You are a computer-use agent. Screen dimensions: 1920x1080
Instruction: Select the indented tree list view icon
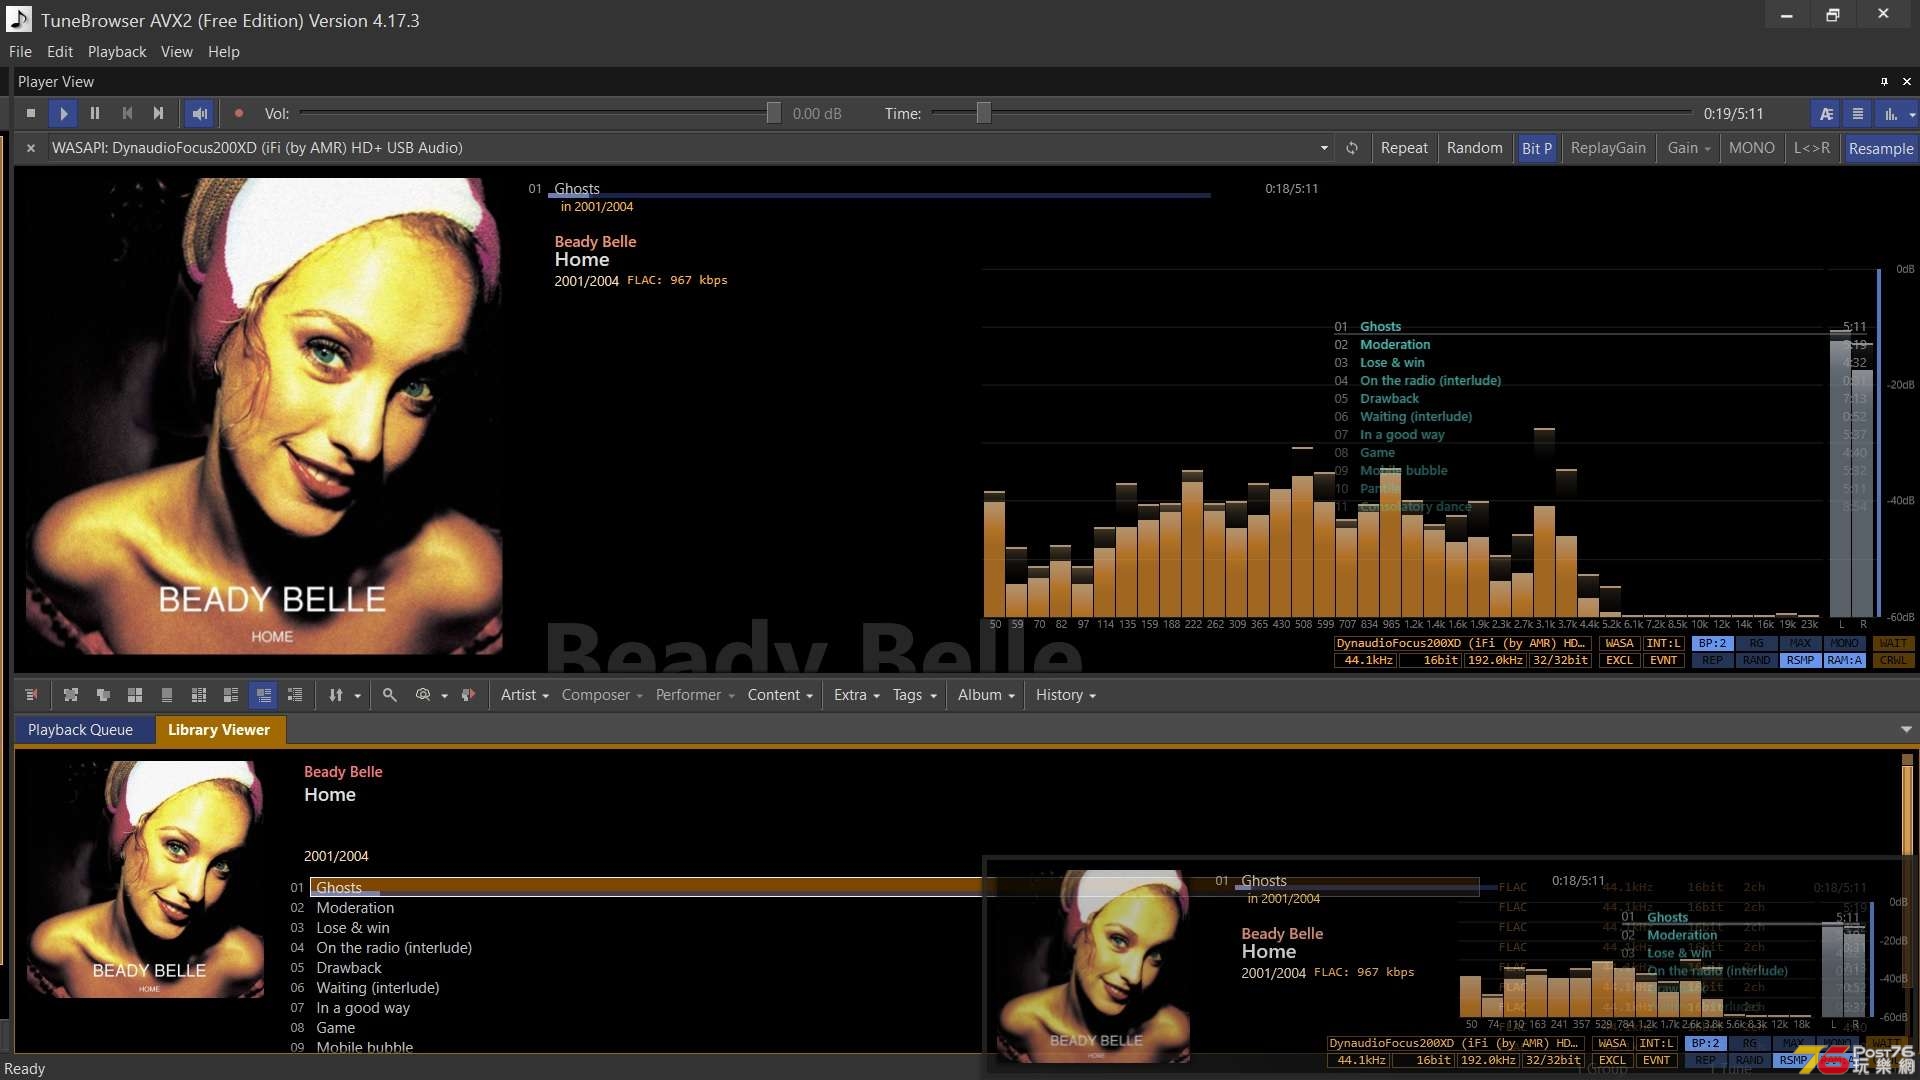pyautogui.click(x=295, y=695)
